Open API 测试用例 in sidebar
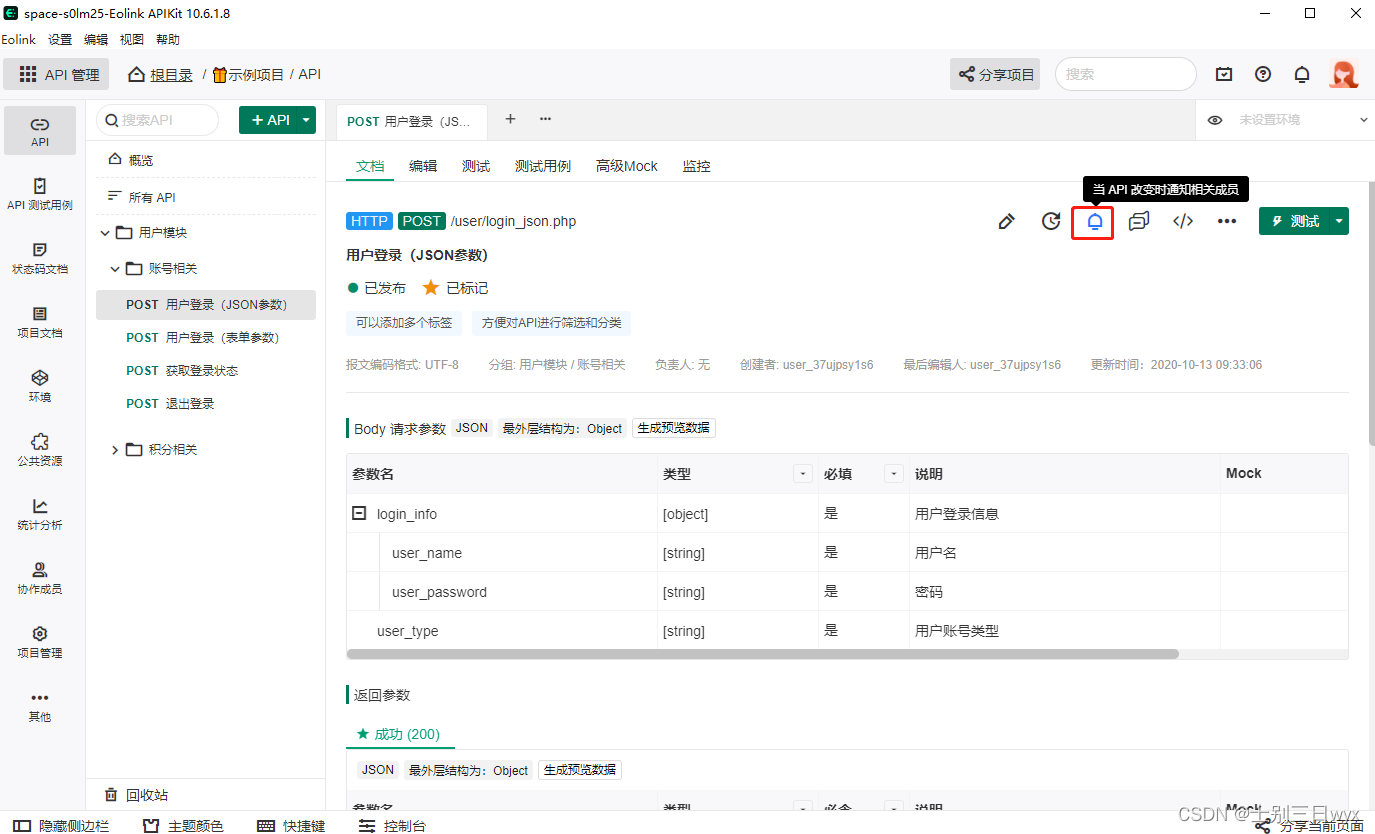This screenshot has width=1375, height=834. pyautogui.click(x=40, y=194)
